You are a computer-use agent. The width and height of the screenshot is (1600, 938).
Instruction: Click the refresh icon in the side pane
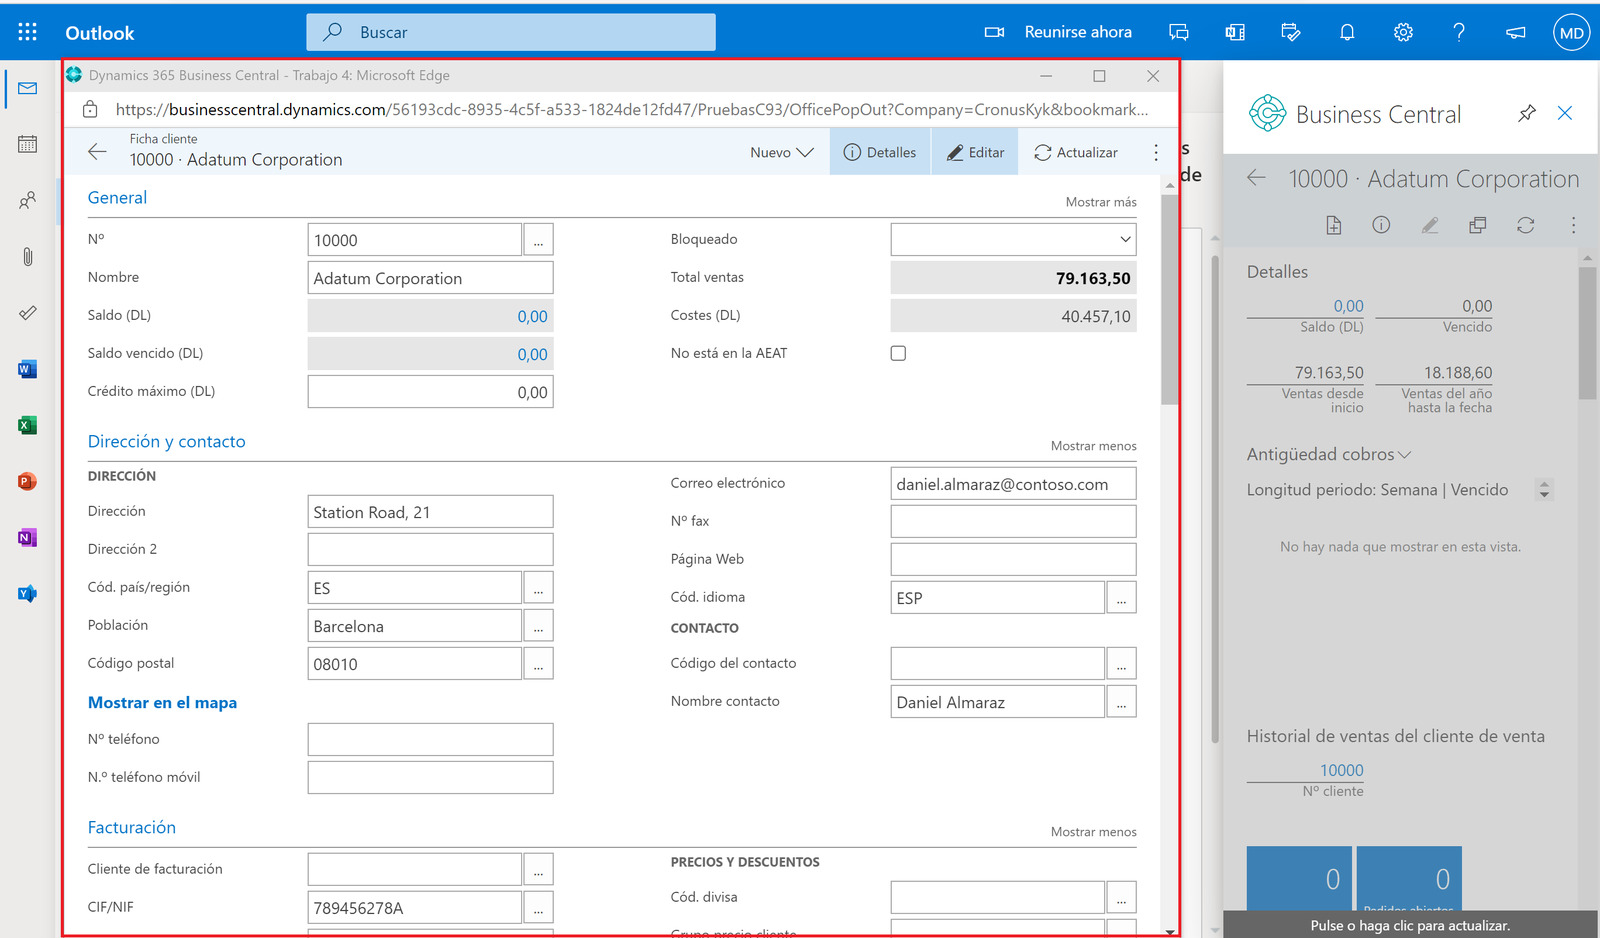[1525, 225]
